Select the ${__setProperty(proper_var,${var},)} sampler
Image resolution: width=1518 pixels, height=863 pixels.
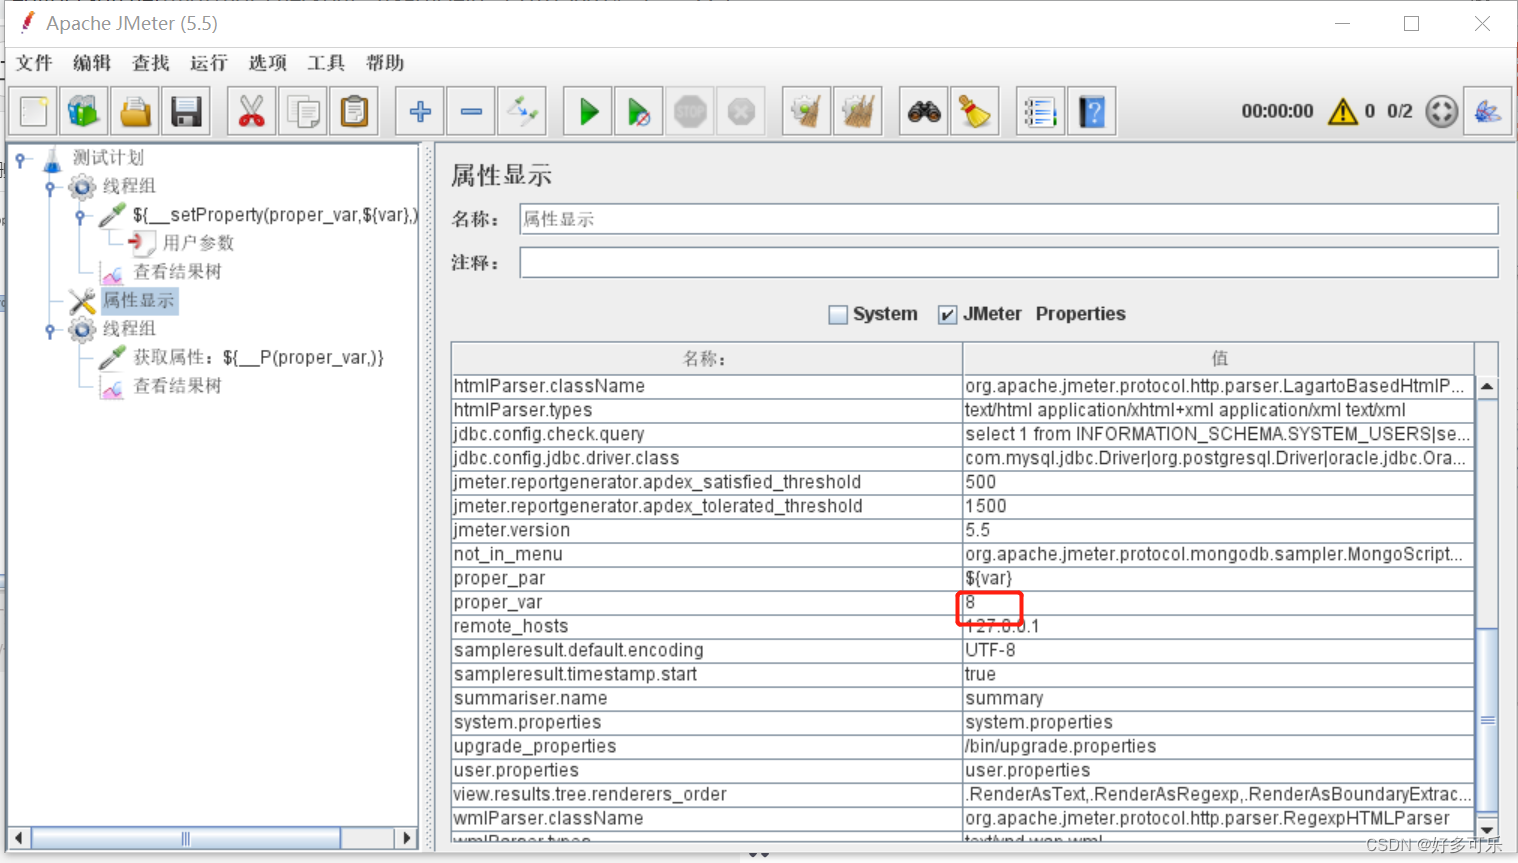275,215
